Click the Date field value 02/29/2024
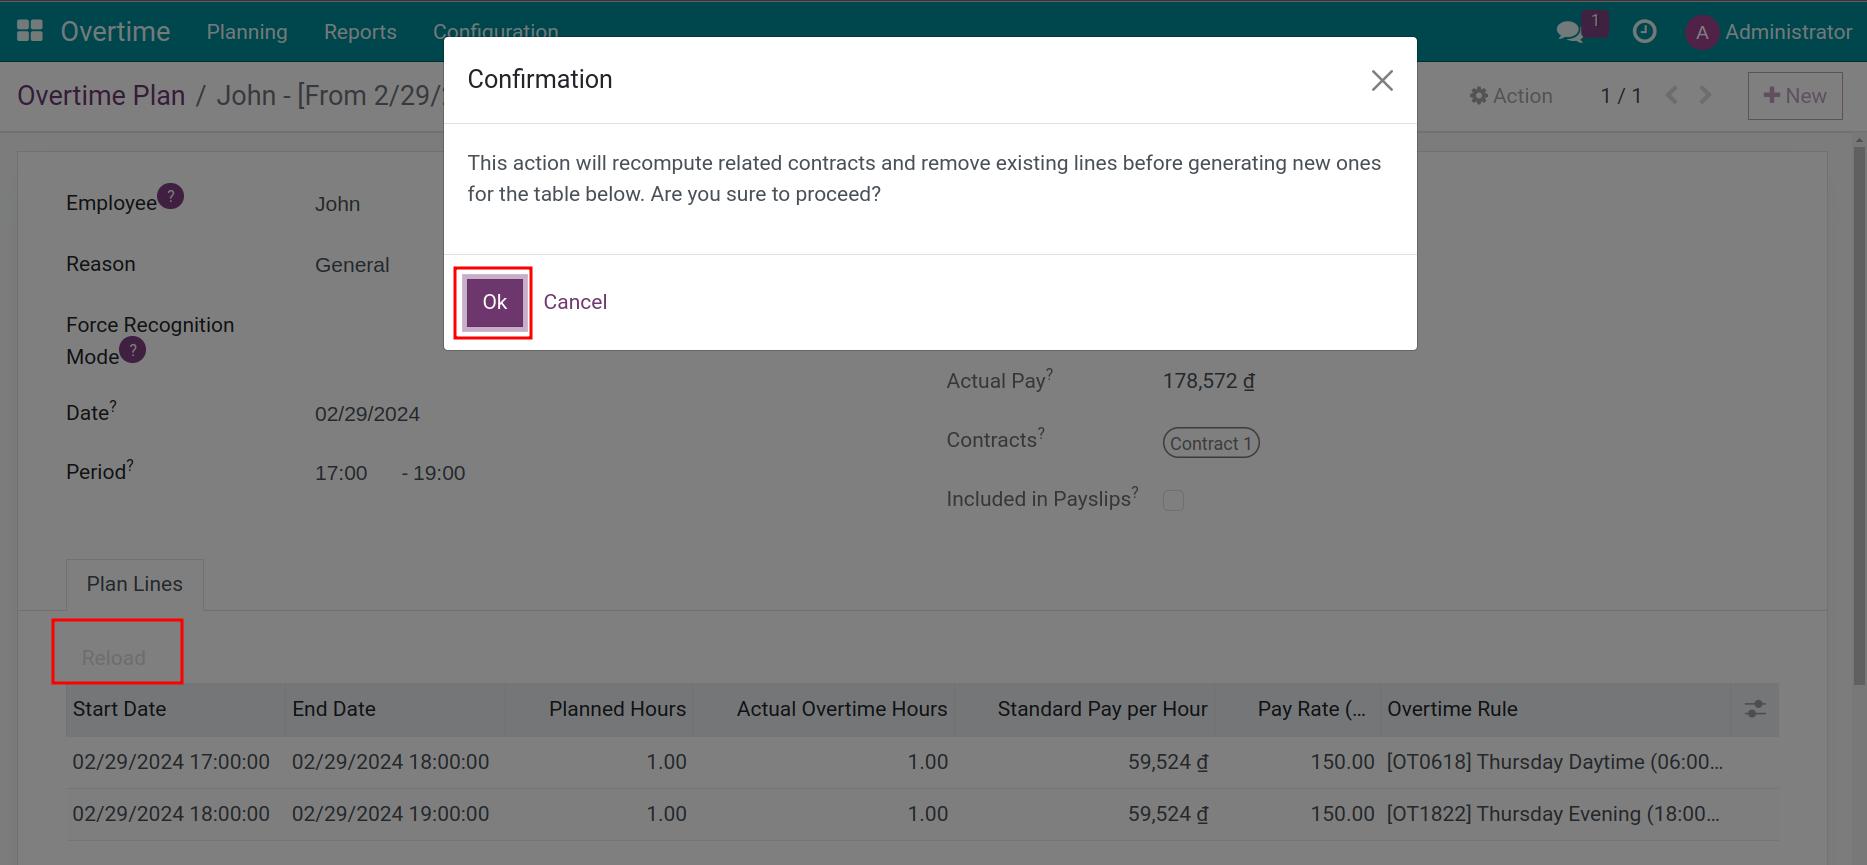The height and width of the screenshot is (865, 1867). 367,414
